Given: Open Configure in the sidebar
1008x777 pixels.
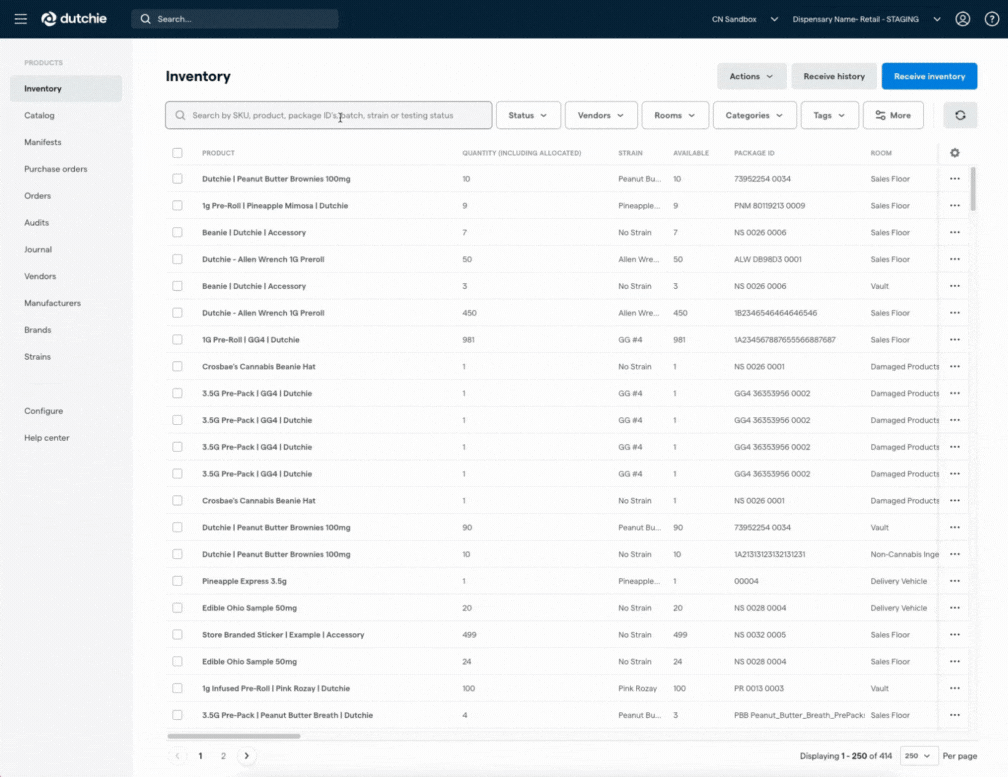Looking at the screenshot, I should [x=44, y=411].
